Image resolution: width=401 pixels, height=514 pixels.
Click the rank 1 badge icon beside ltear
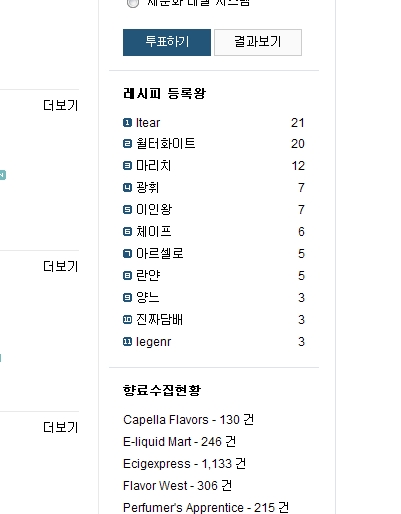127,123
